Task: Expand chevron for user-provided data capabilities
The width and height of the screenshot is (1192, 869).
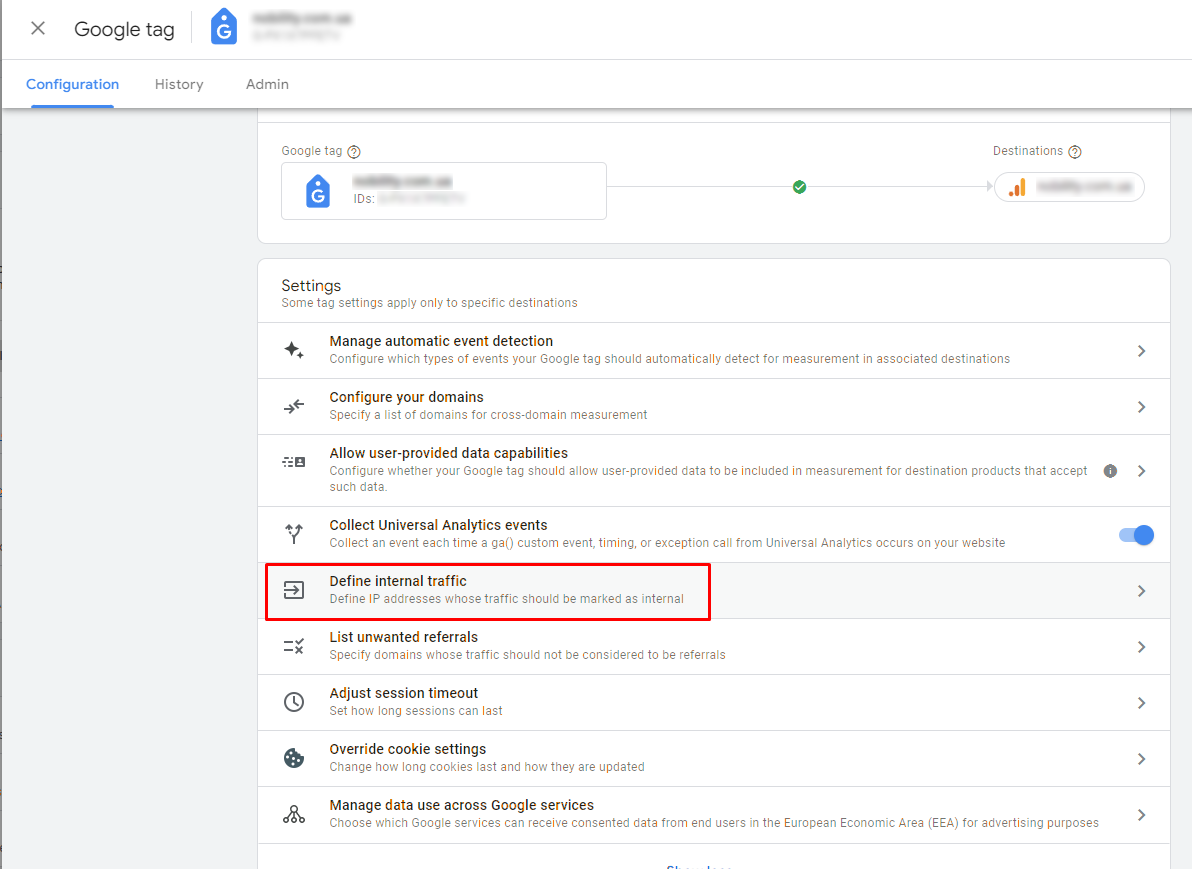Action: click(1141, 471)
